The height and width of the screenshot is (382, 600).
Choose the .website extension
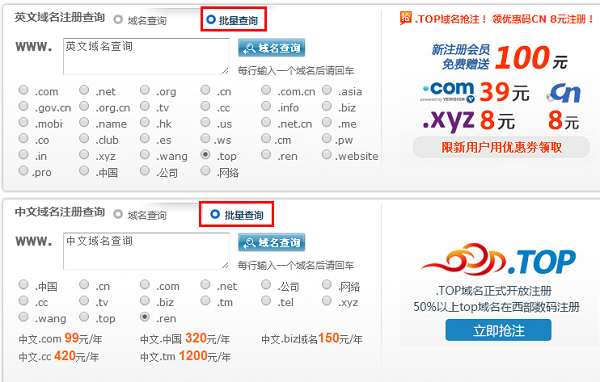click(326, 154)
